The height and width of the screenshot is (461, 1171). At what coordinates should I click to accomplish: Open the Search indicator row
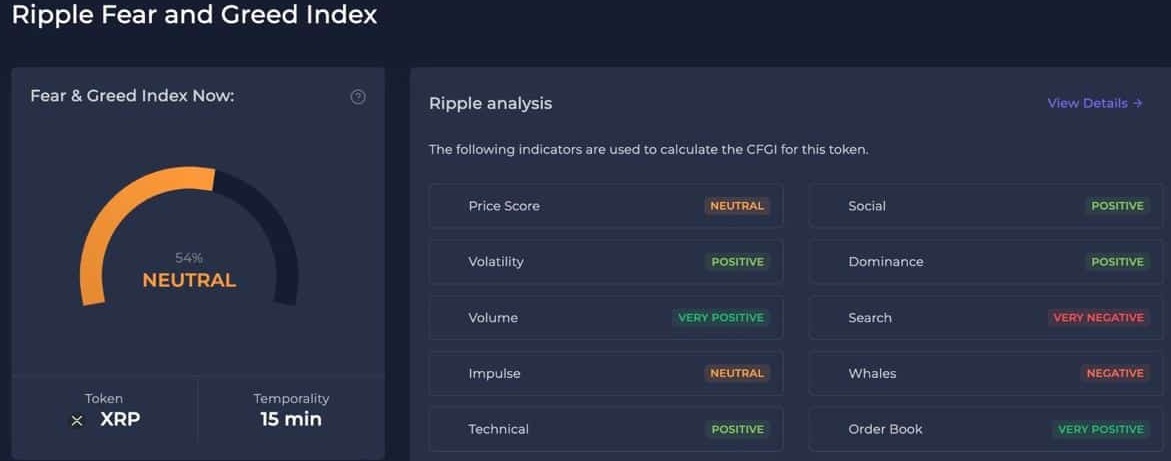(x=986, y=318)
